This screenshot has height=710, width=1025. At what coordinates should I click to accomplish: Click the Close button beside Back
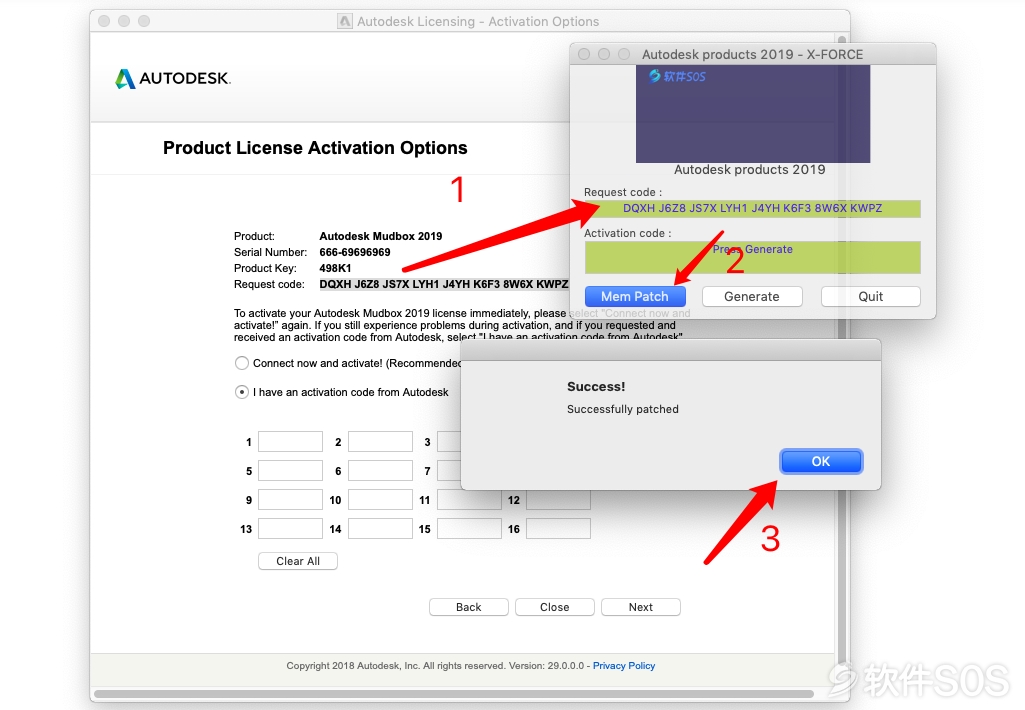pyautogui.click(x=555, y=607)
